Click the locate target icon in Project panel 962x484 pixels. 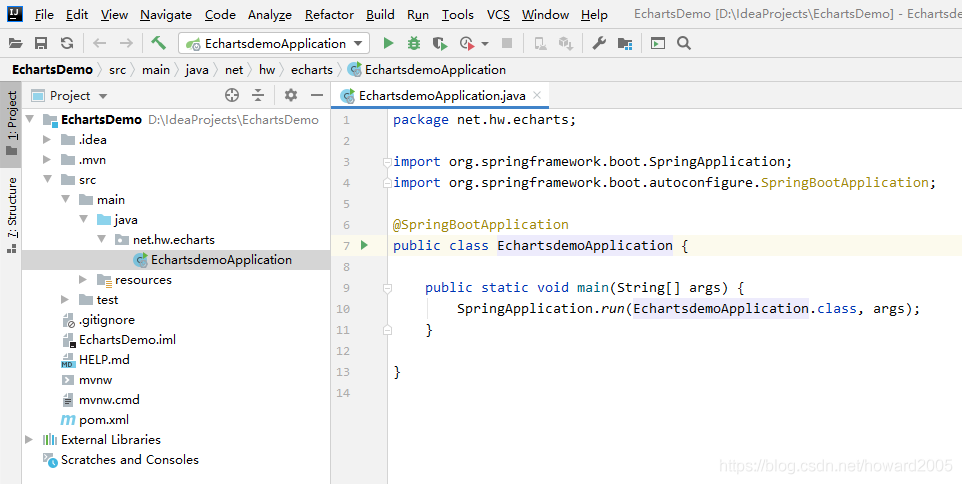232,95
